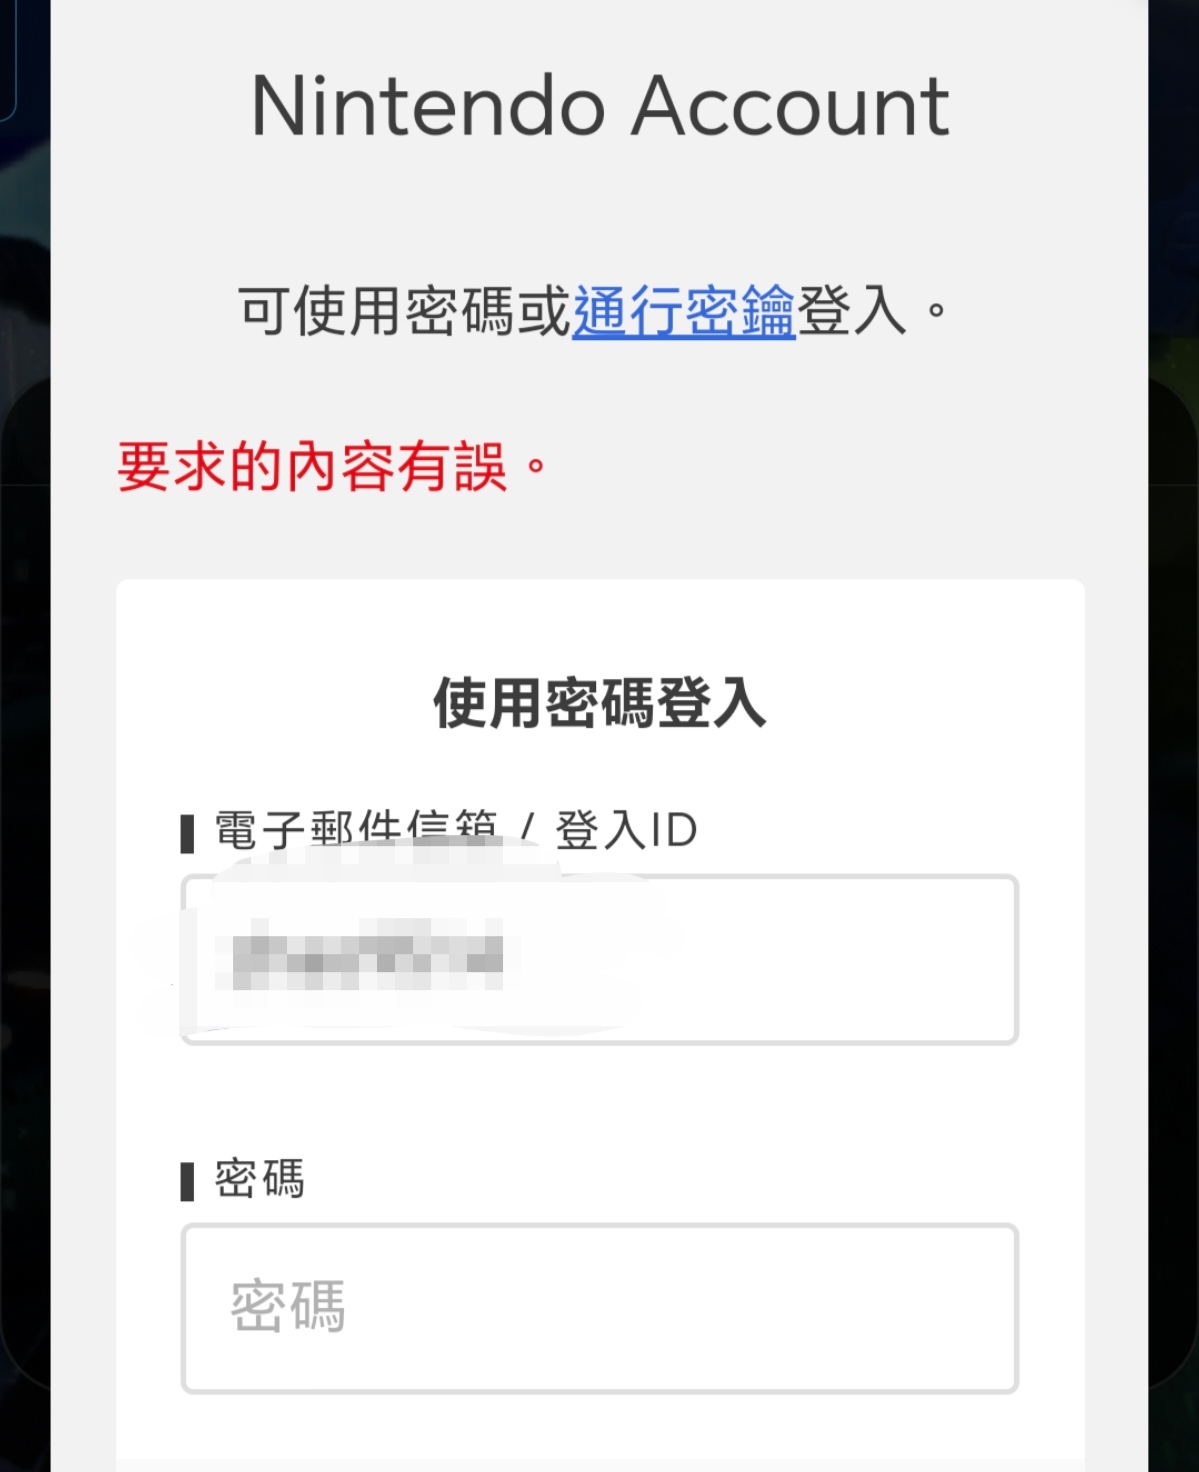Click the 可使用密碼或 instruction text

point(404,311)
